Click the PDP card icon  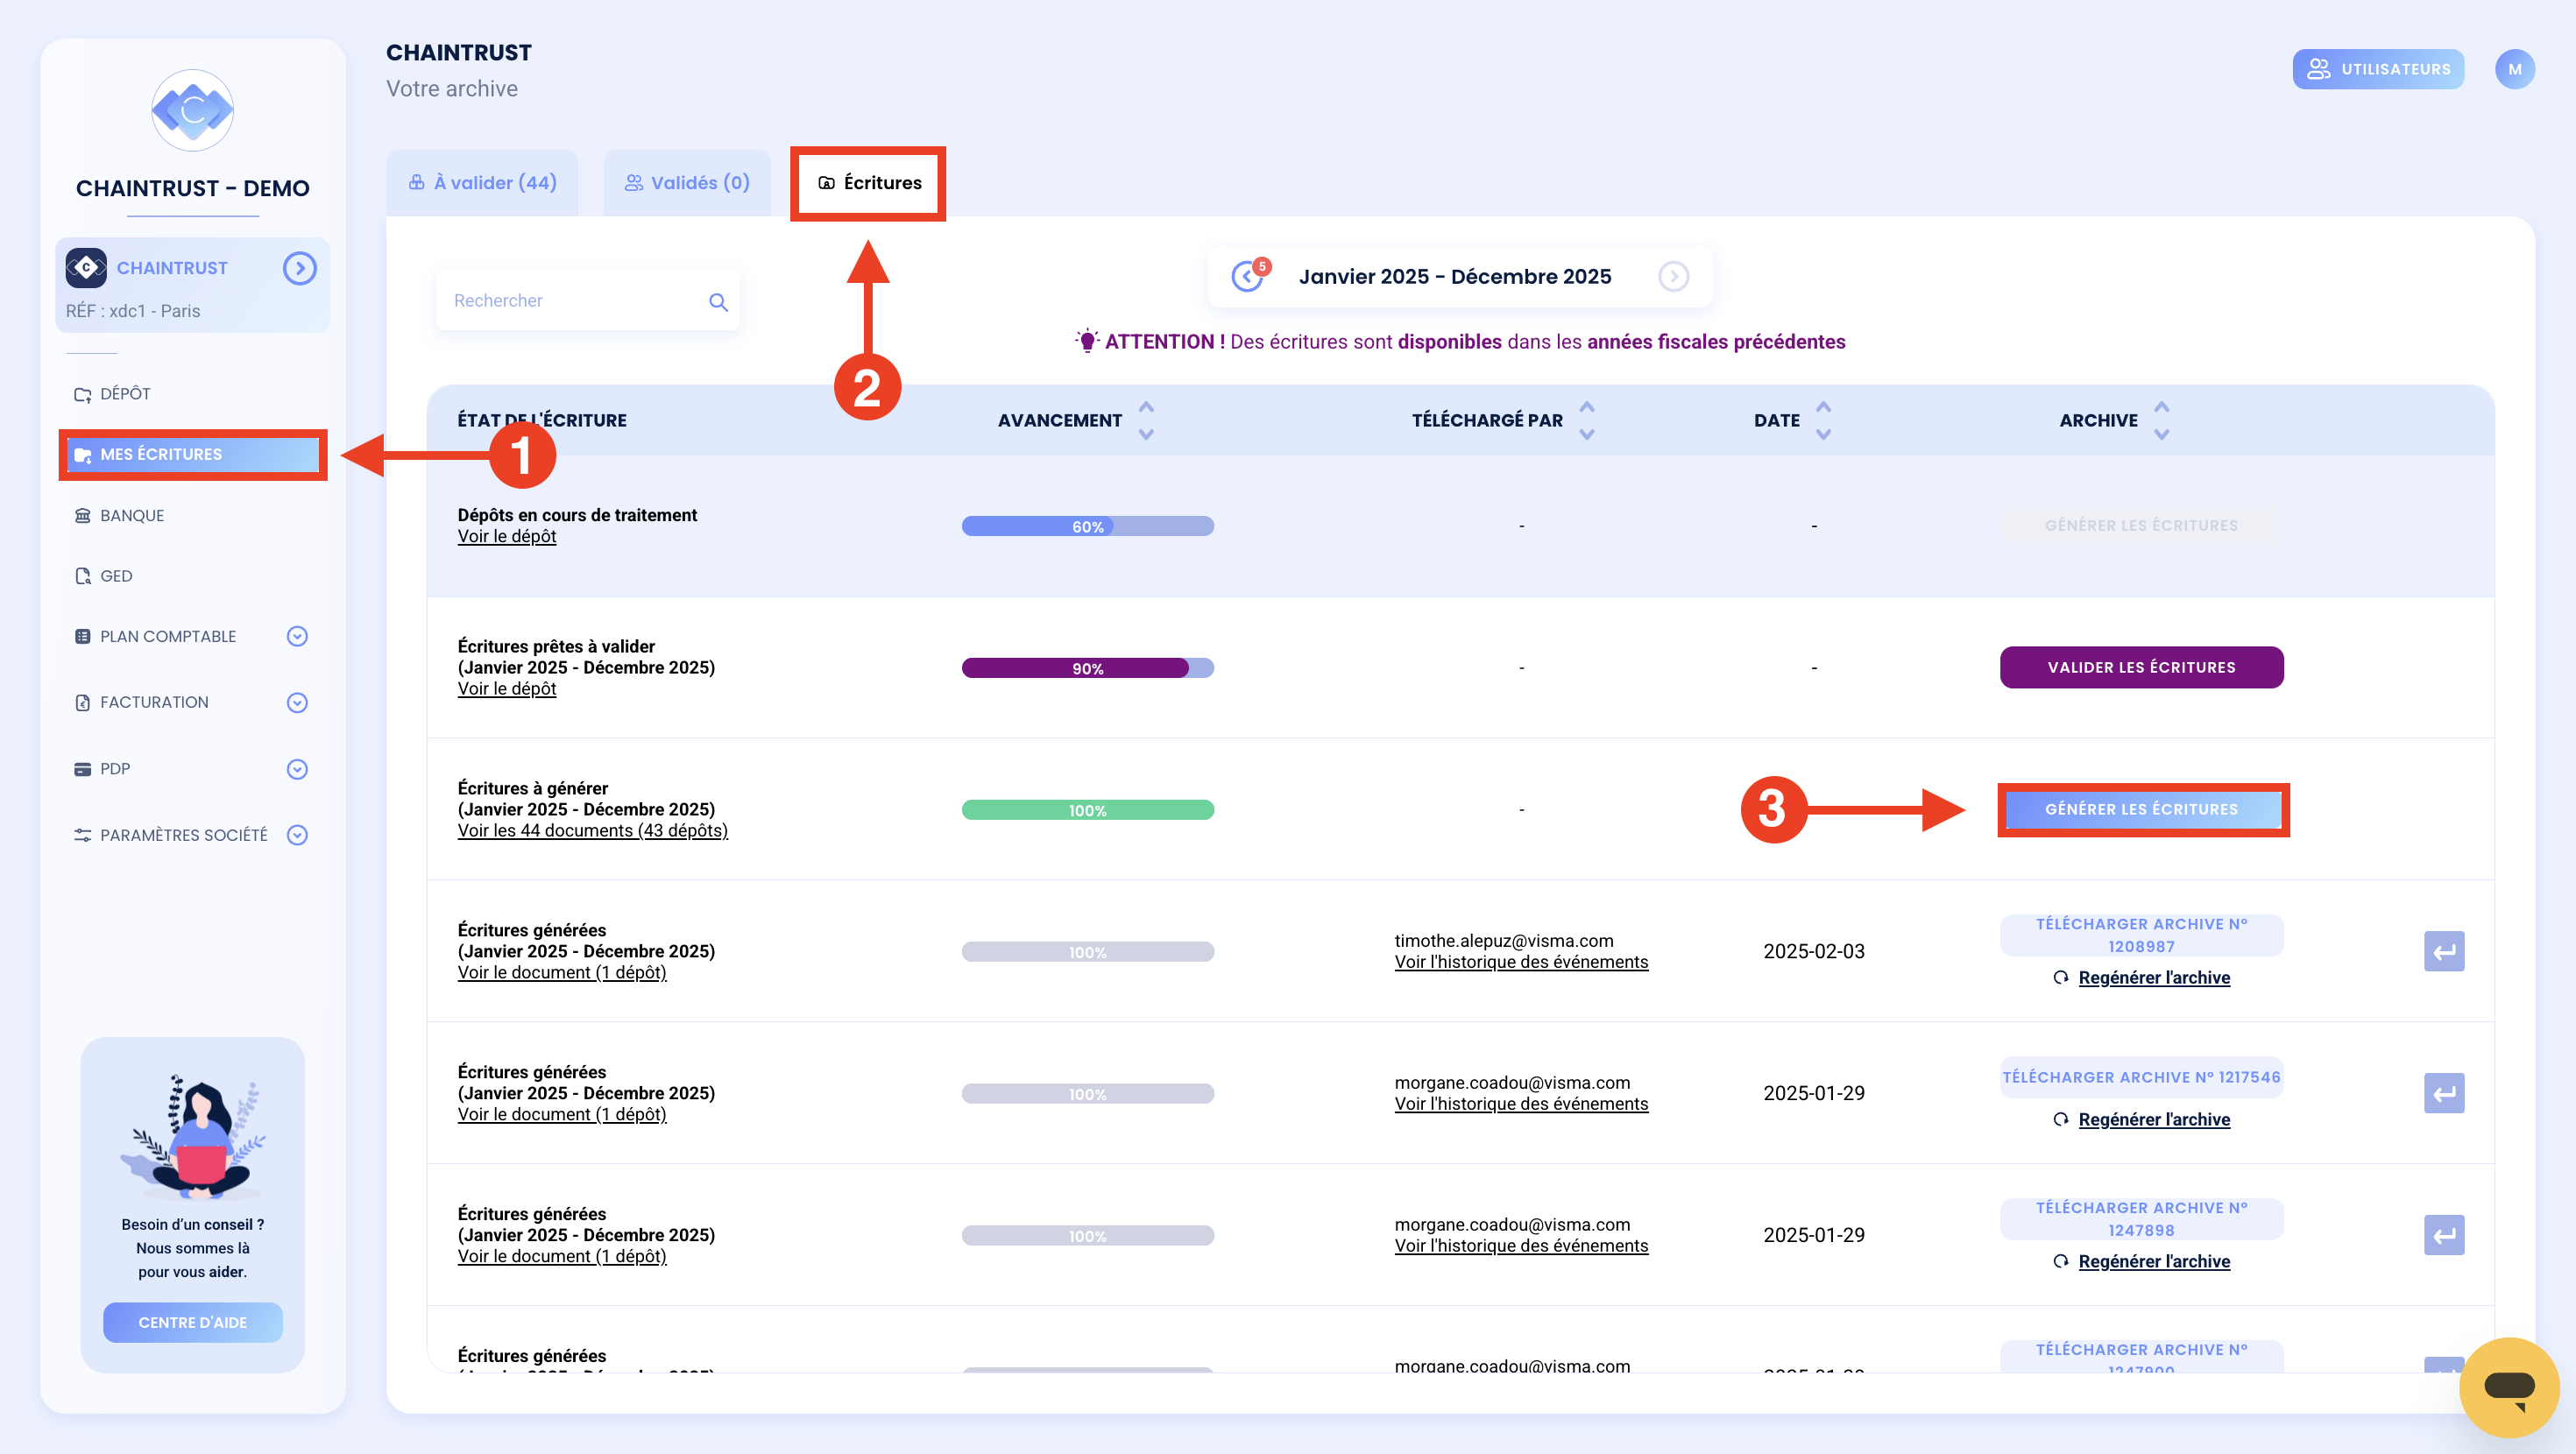point(83,769)
